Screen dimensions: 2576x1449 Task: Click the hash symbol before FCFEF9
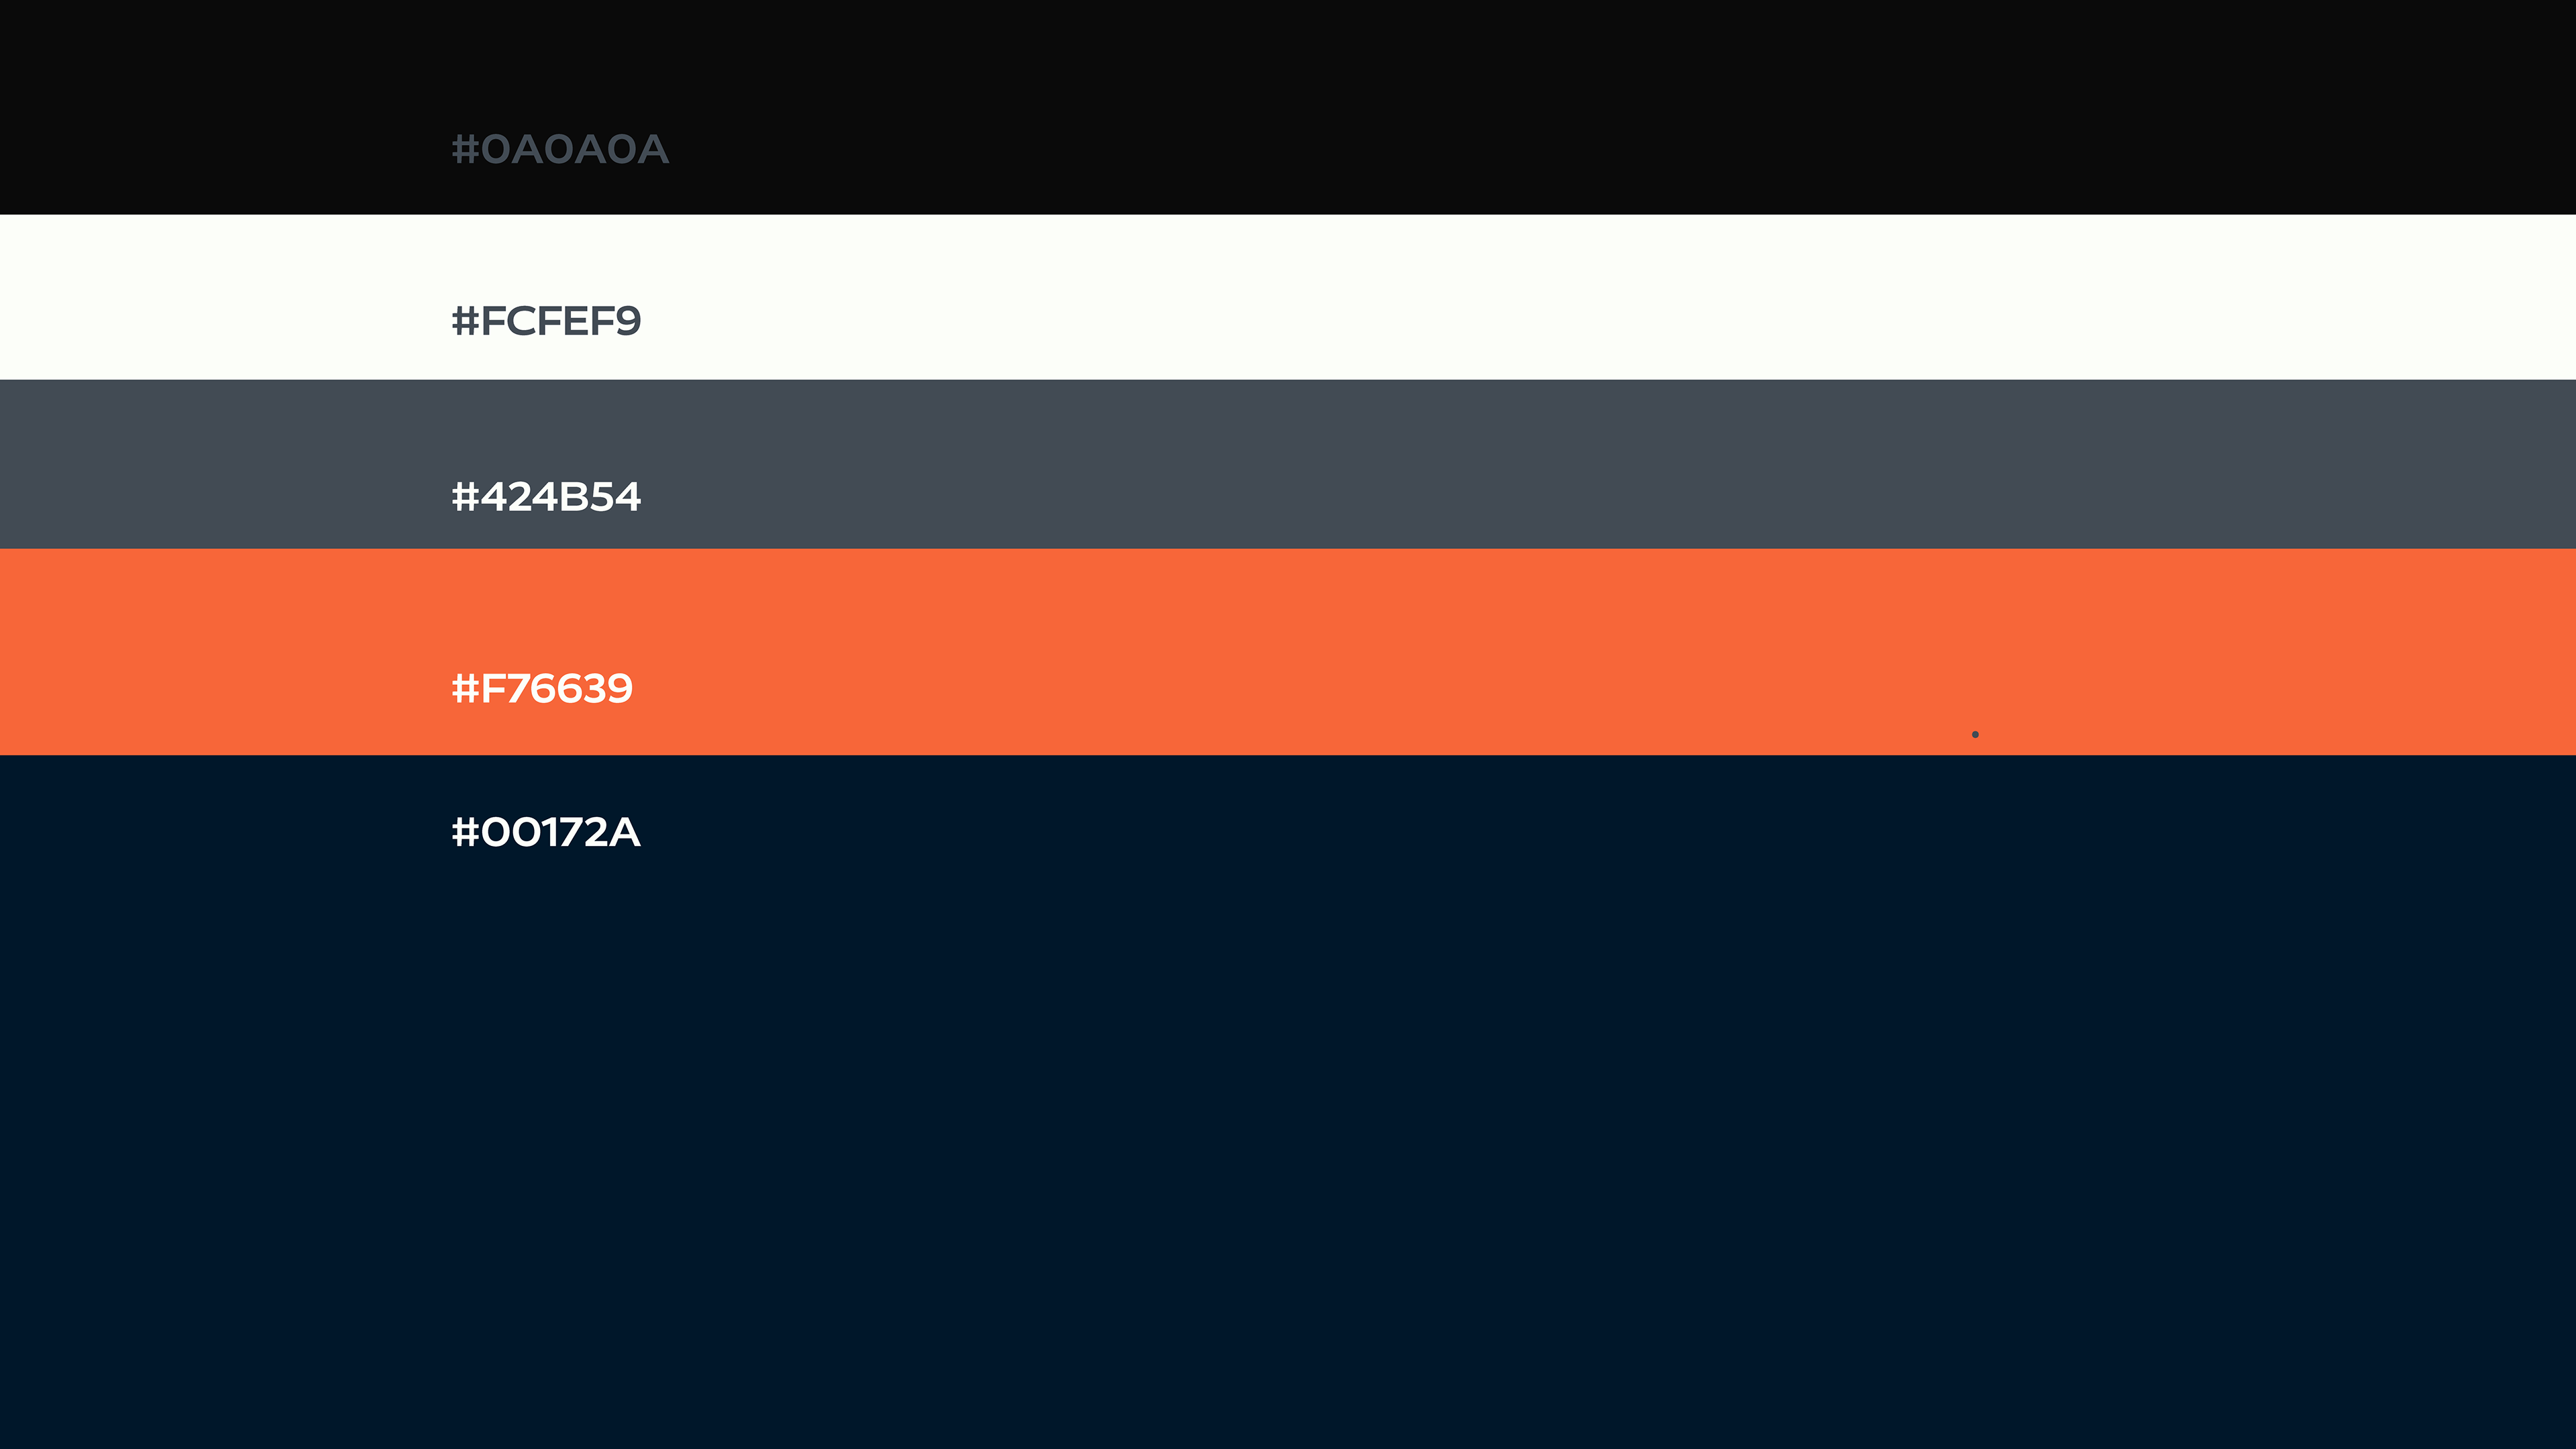465,321
